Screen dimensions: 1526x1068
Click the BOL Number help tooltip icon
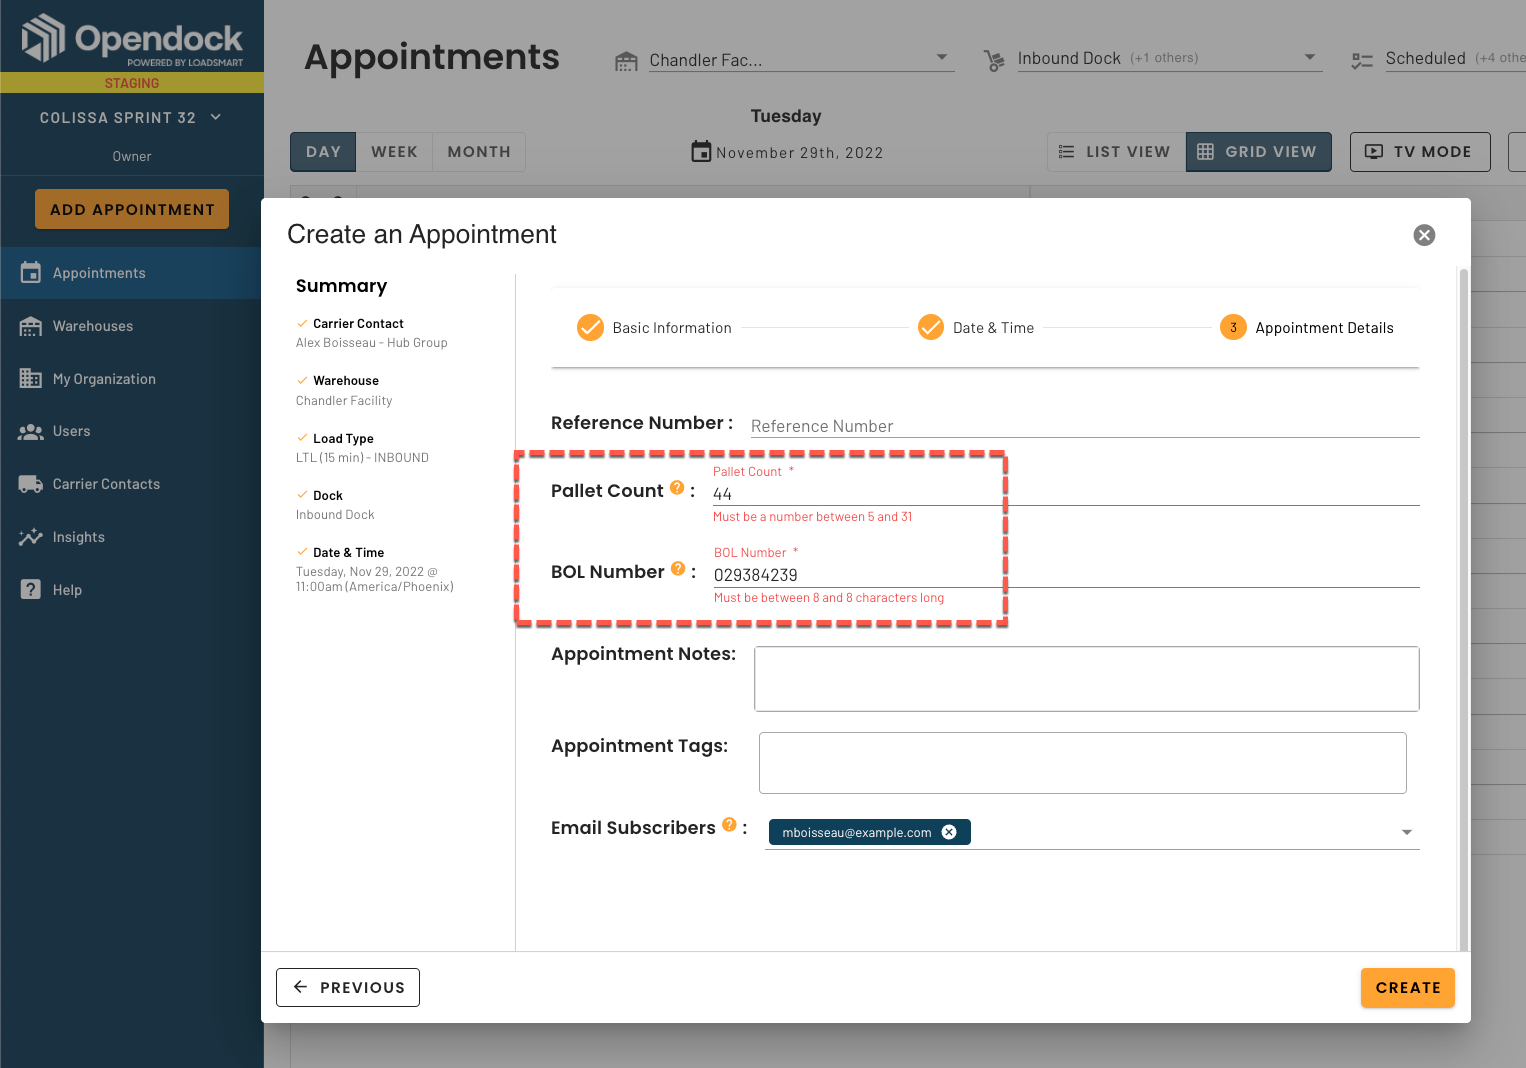click(678, 569)
